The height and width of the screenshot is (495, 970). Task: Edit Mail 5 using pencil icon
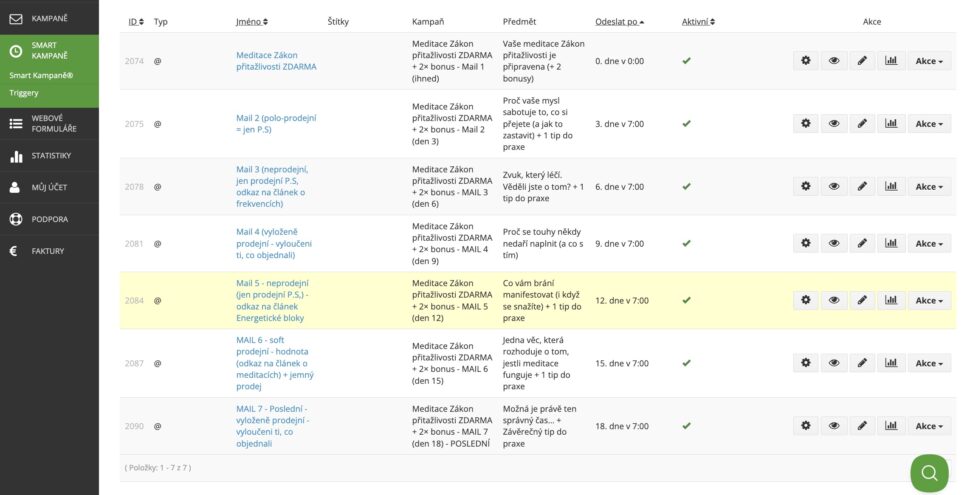click(x=862, y=300)
